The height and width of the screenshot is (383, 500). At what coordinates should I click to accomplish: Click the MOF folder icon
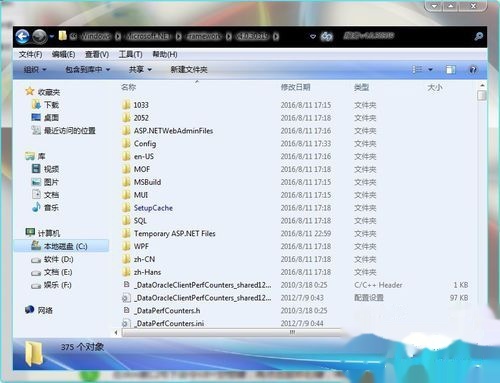(126, 169)
